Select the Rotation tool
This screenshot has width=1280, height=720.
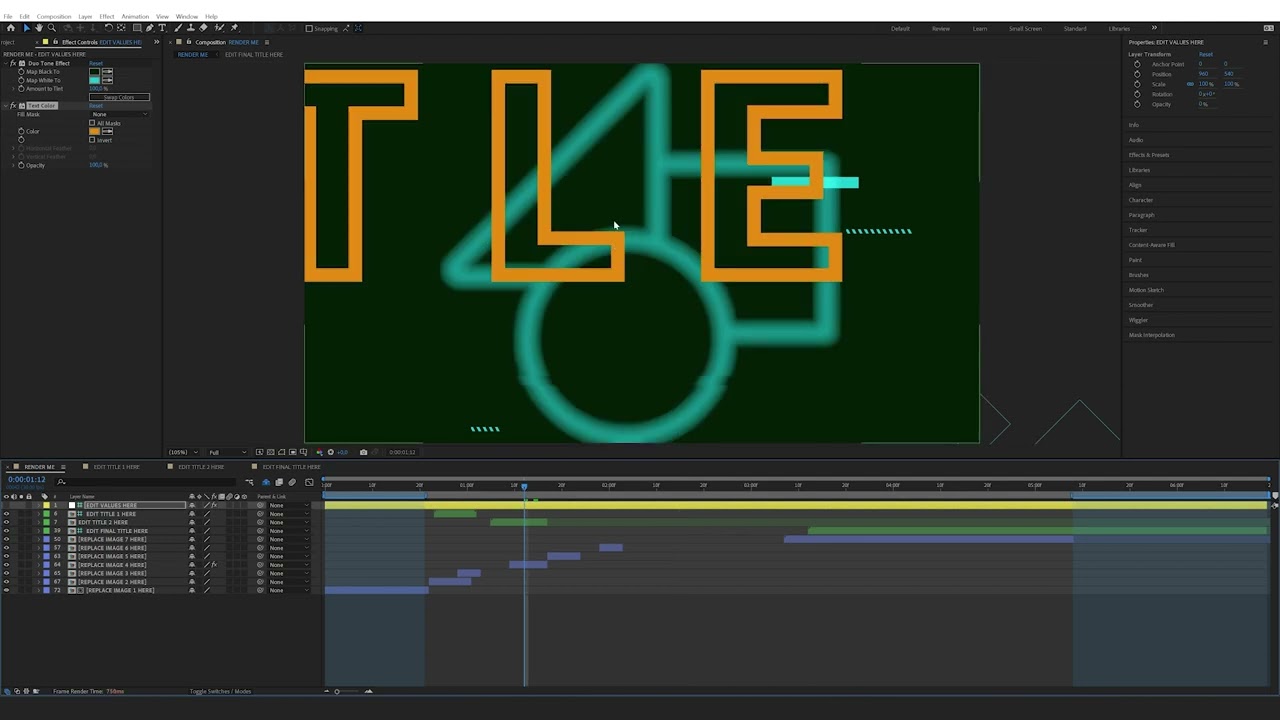point(108,28)
